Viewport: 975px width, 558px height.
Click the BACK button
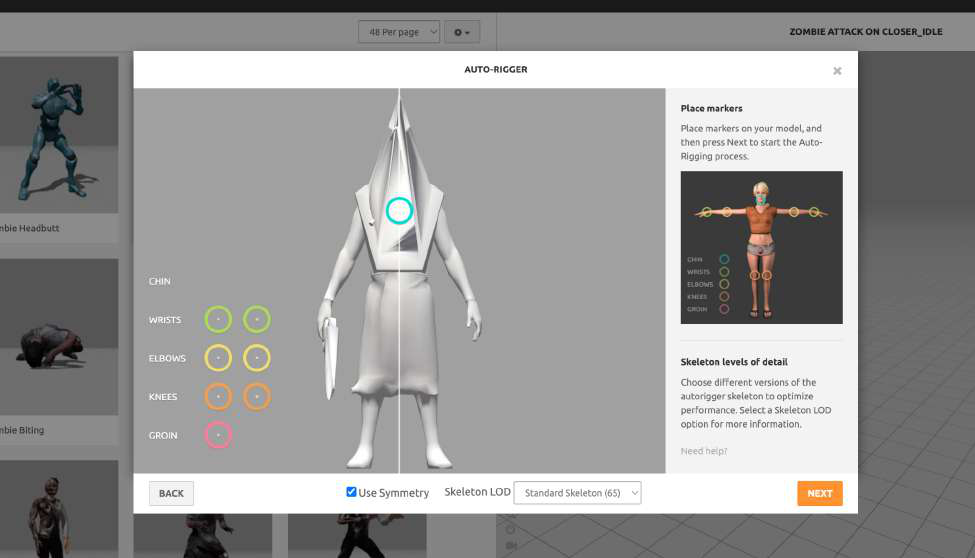coord(171,493)
